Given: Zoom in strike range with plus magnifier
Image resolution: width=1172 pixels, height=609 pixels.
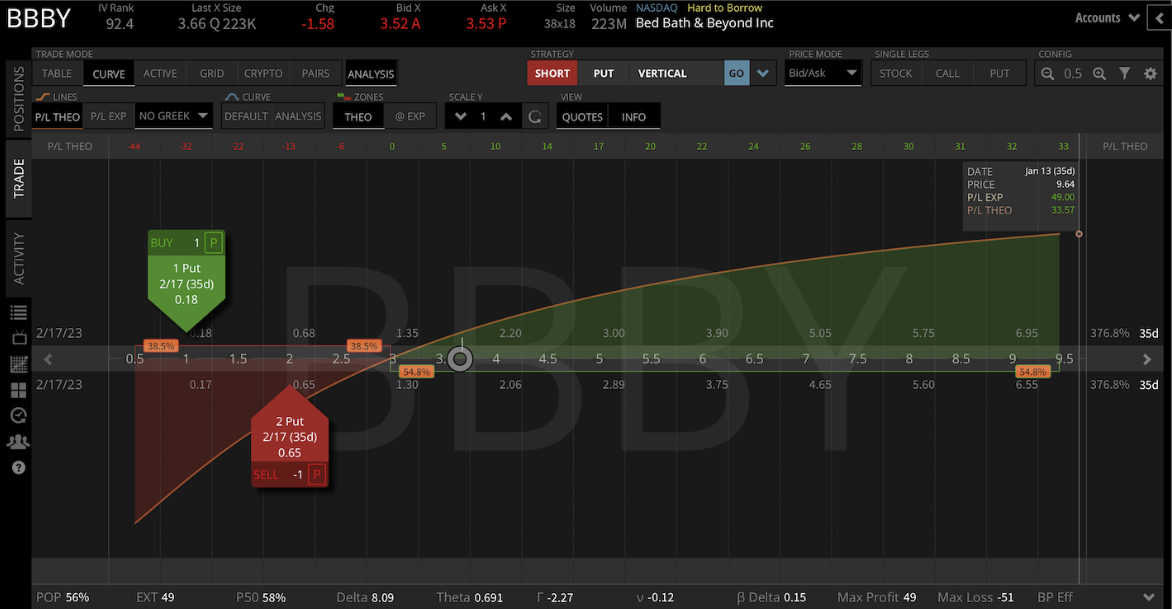Looking at the screenshot, I should (1099, 73).
